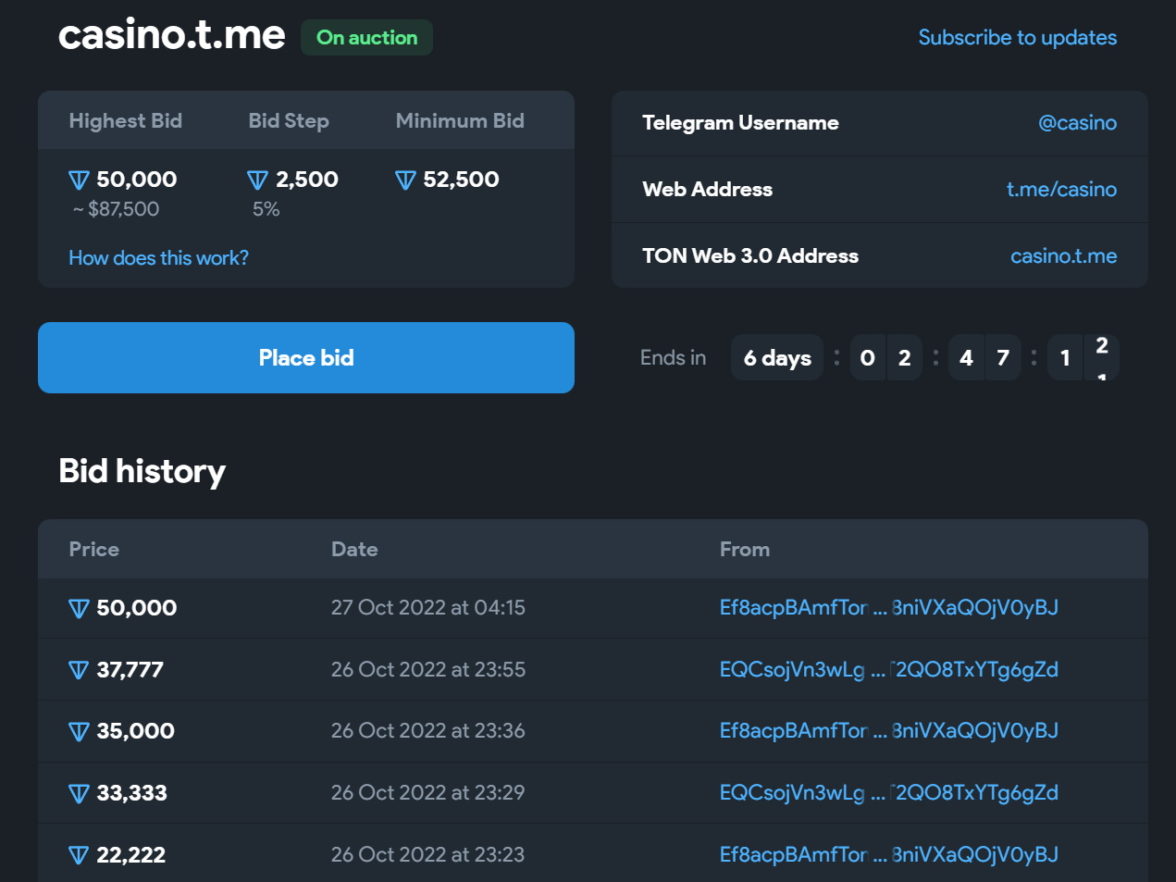1176x882 pixels.
Task: Click TON icon beside Highest Bid 50,000
Action: click(x=79, y=181)
